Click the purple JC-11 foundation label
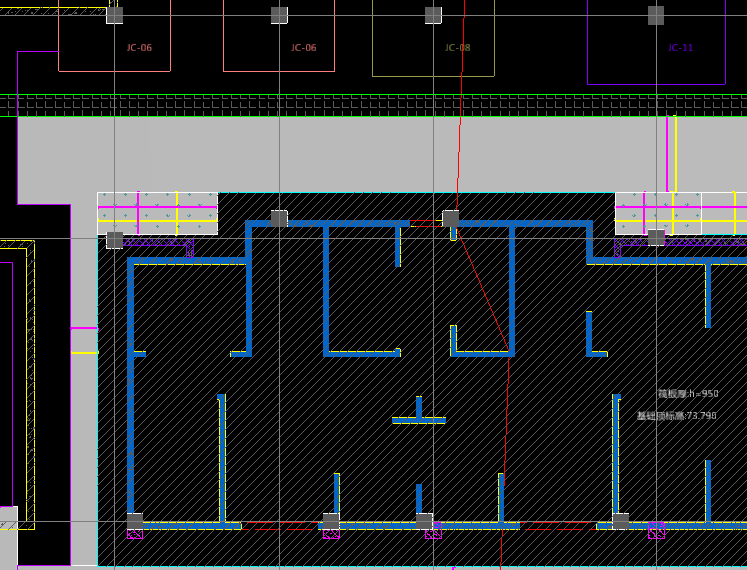Screen dimensions: 747x570 click(x=680, y=48)
